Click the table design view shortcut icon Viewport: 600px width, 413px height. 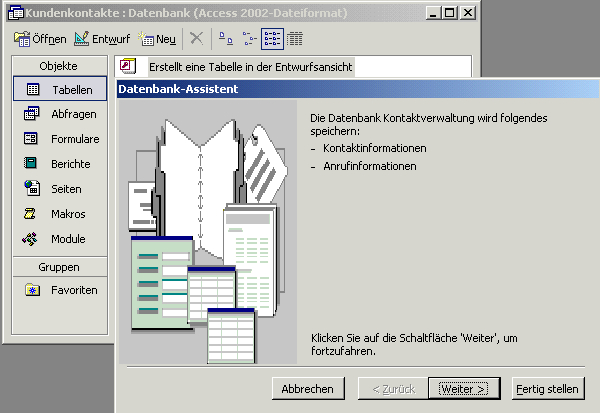click(x=128, y=66)
